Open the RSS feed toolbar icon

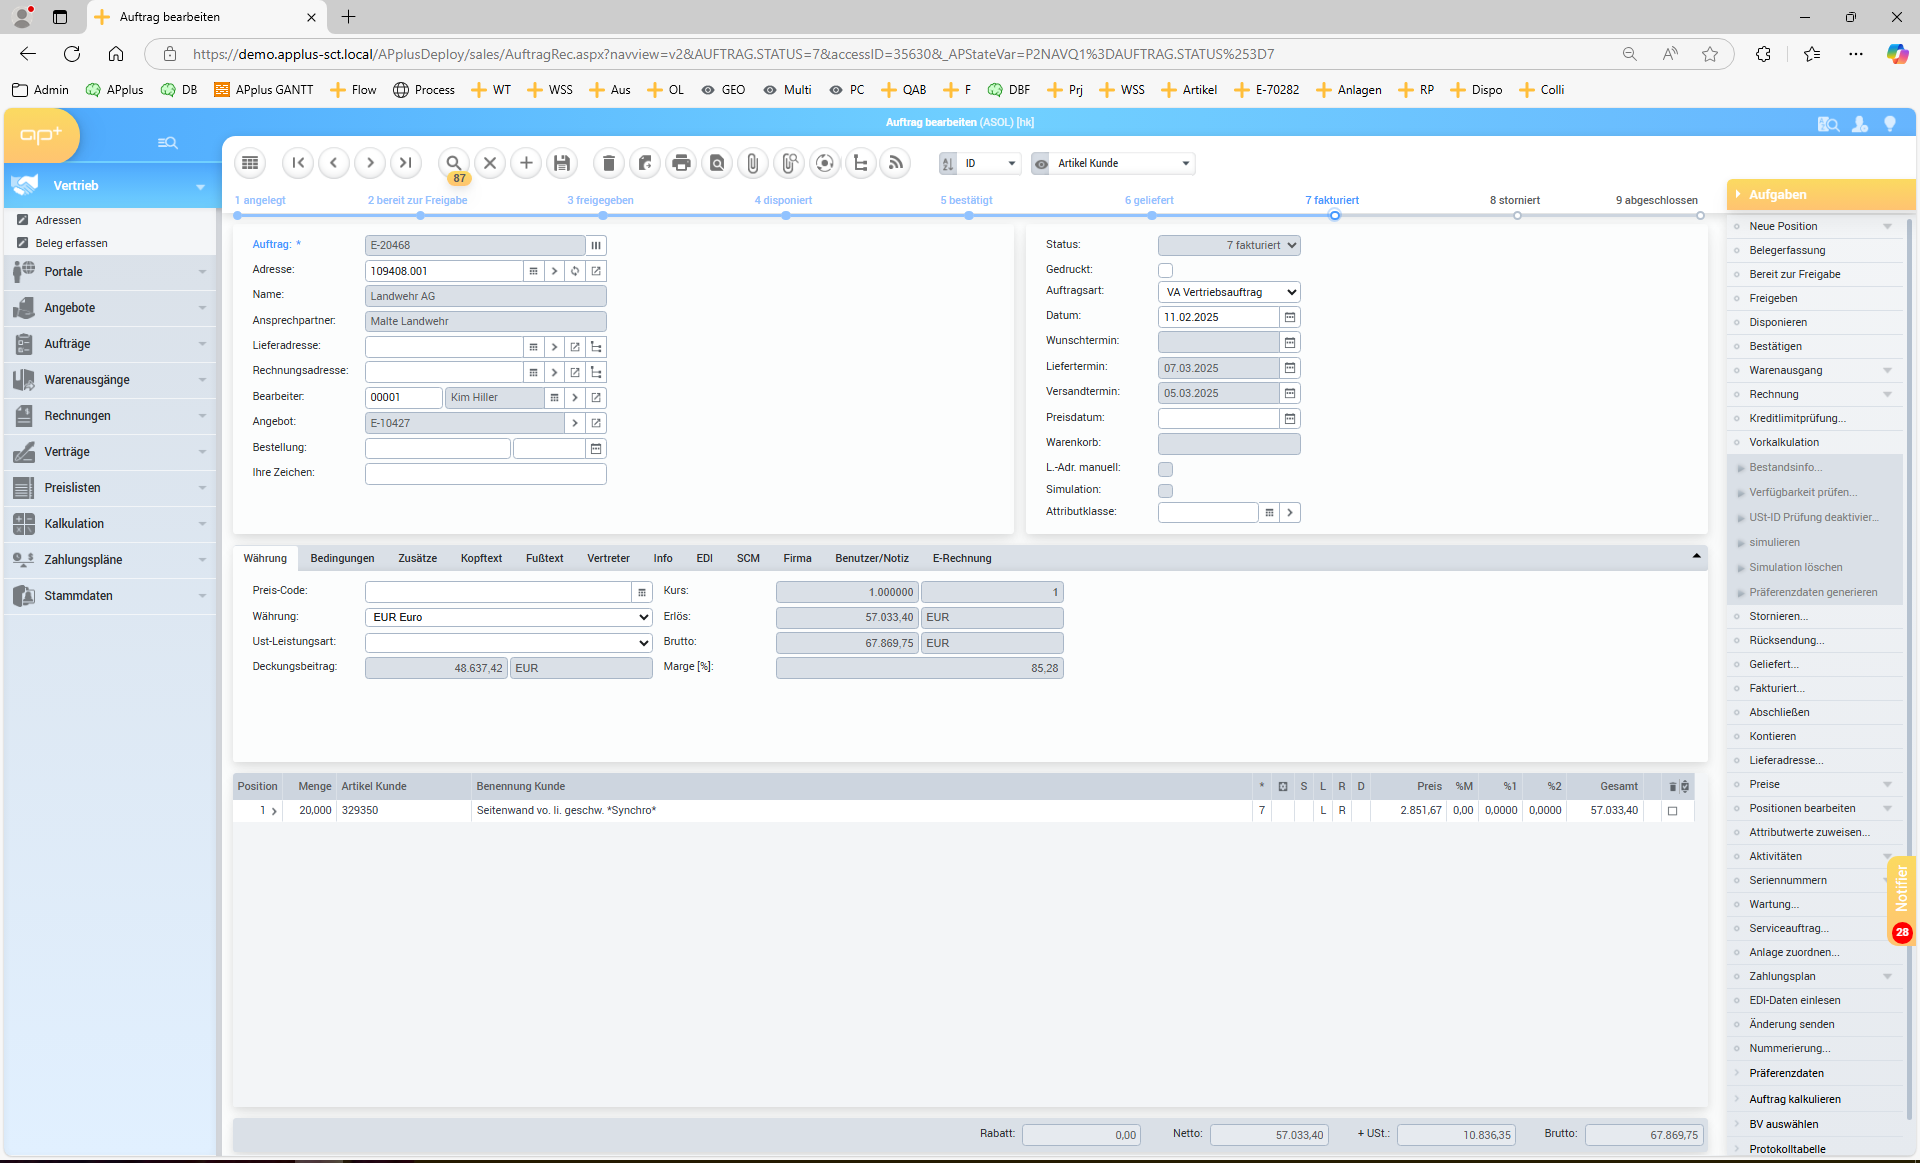[896, 163]
